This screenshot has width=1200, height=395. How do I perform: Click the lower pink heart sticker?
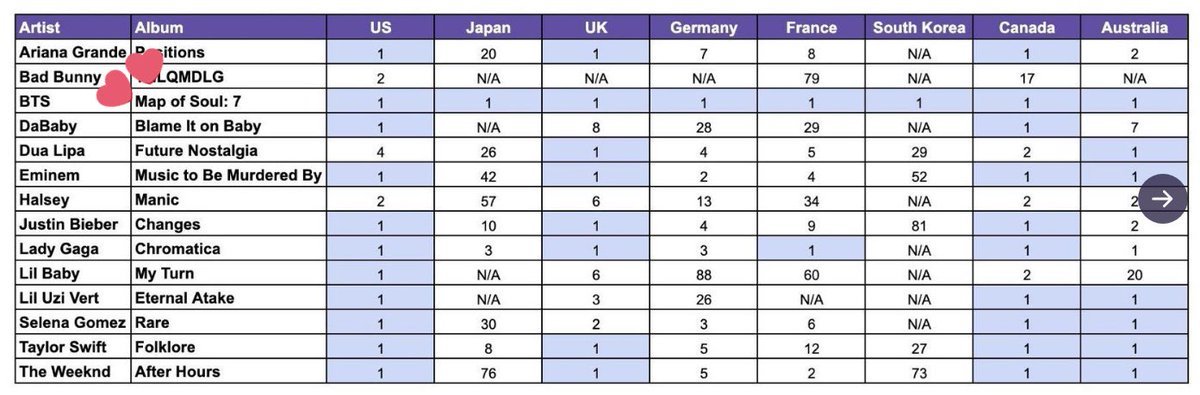click(114, 92)
